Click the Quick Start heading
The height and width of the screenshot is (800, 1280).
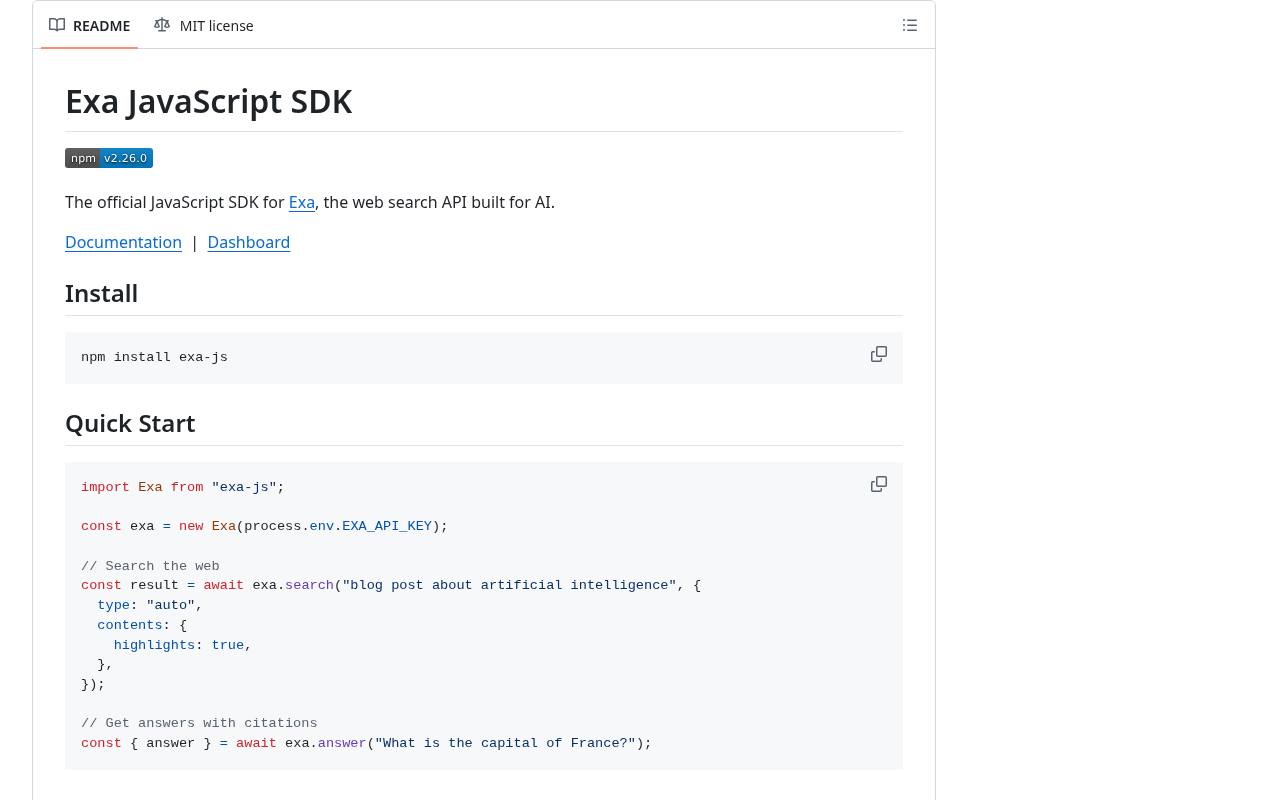pos(130,423)
